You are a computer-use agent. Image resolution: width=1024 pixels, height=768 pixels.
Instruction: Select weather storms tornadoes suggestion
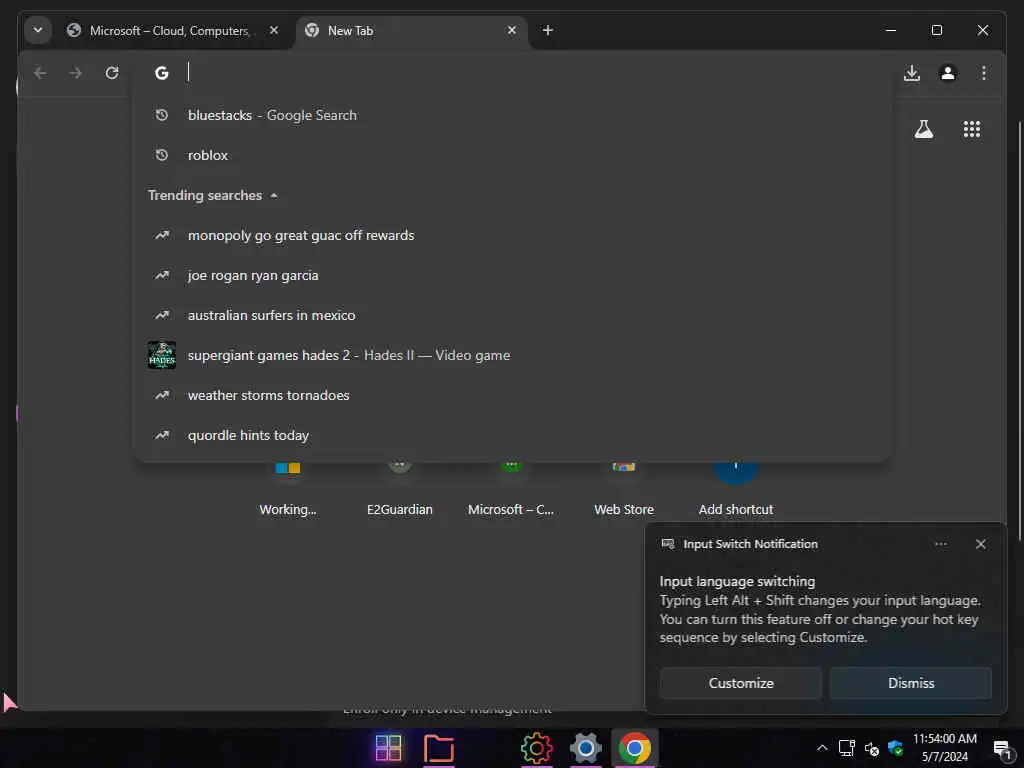tap(512, 395)
